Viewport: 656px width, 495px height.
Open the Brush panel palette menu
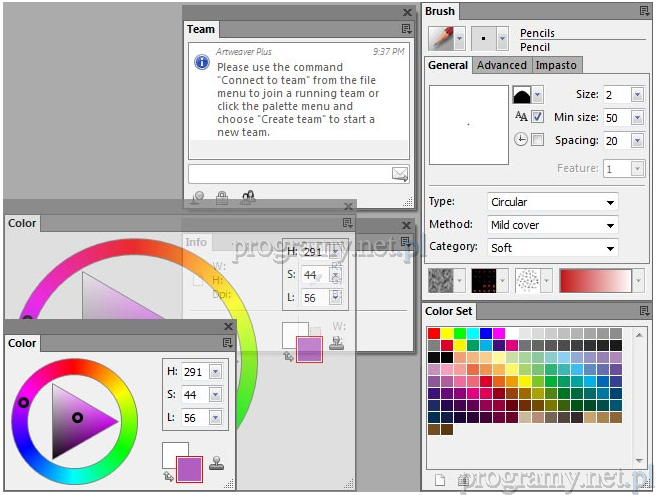tap(644, 11)
